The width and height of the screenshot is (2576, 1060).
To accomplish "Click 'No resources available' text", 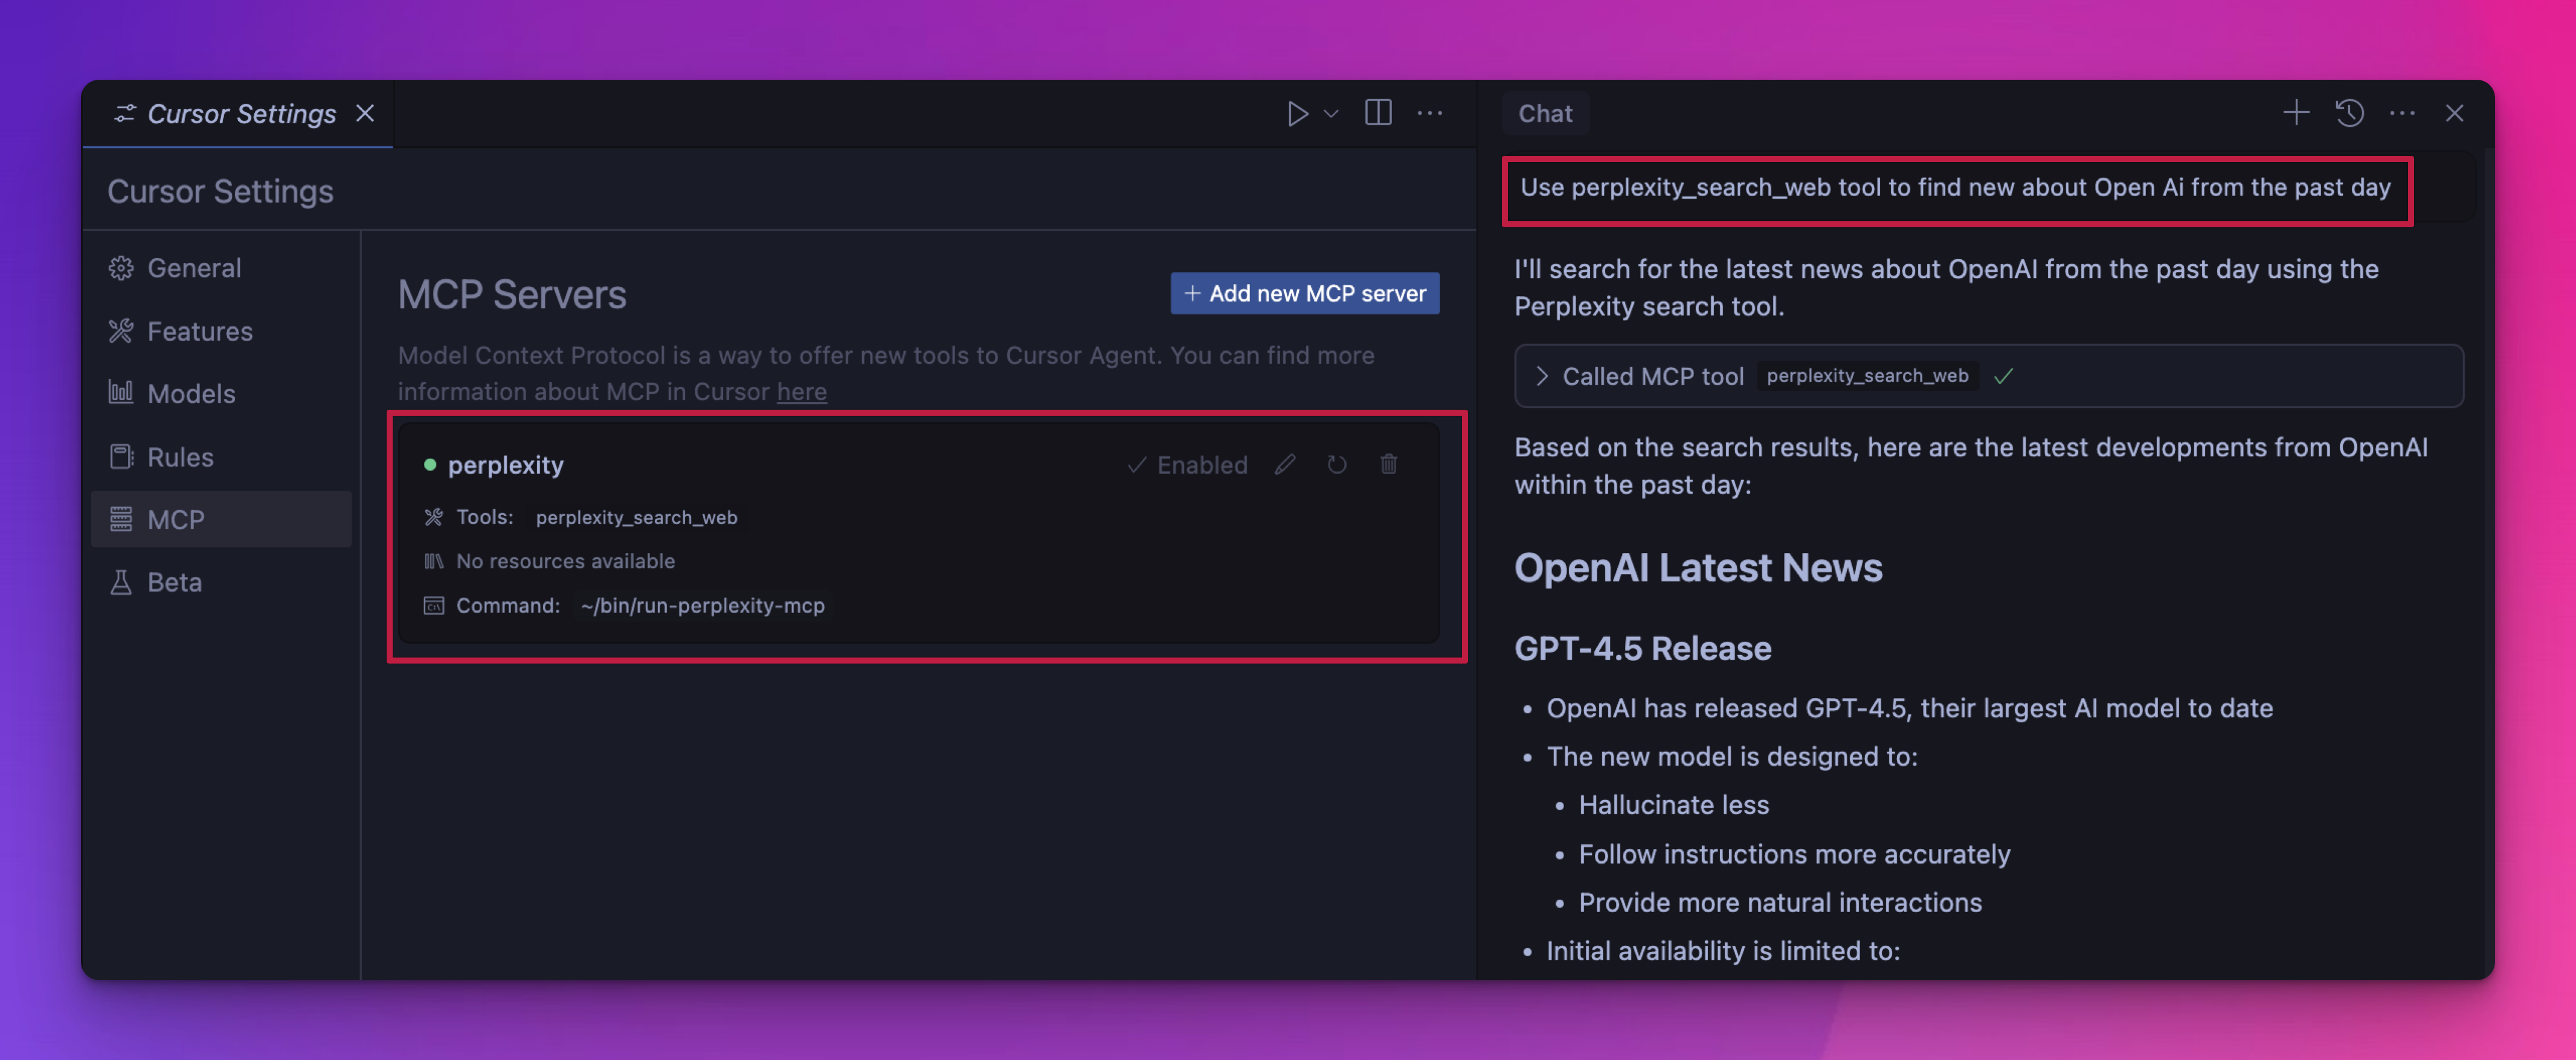I will point(566,562).
